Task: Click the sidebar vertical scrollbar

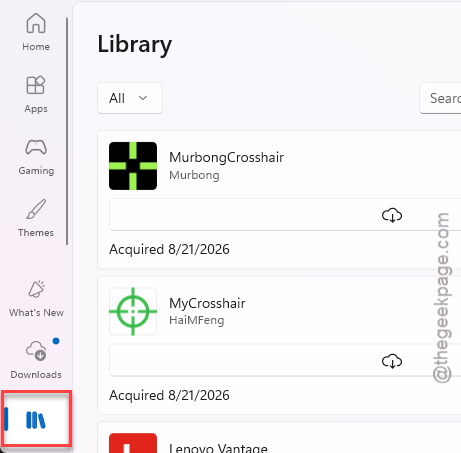Action: click(x=67, y=131)
